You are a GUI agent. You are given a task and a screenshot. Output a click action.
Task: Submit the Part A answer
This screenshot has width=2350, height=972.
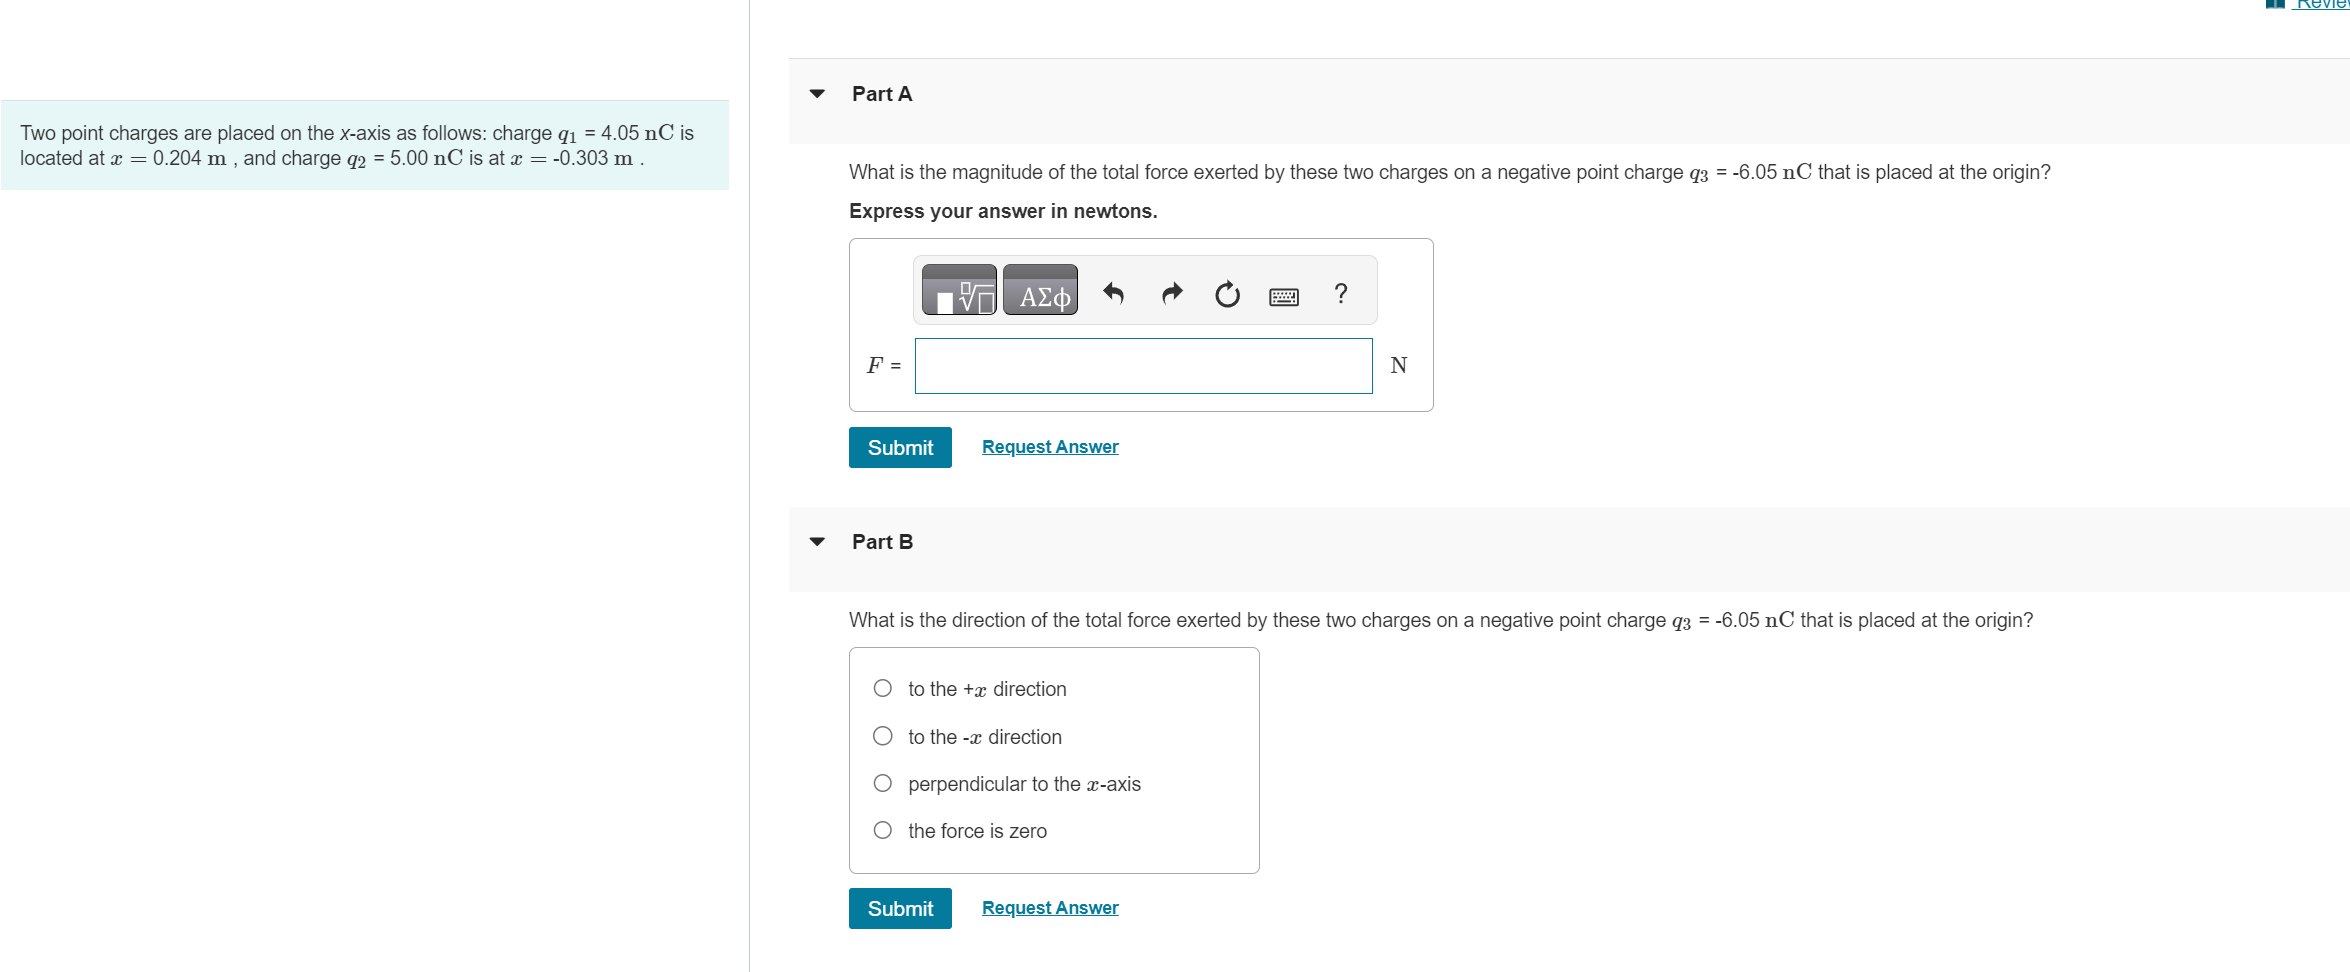click(x=899, y=447)
